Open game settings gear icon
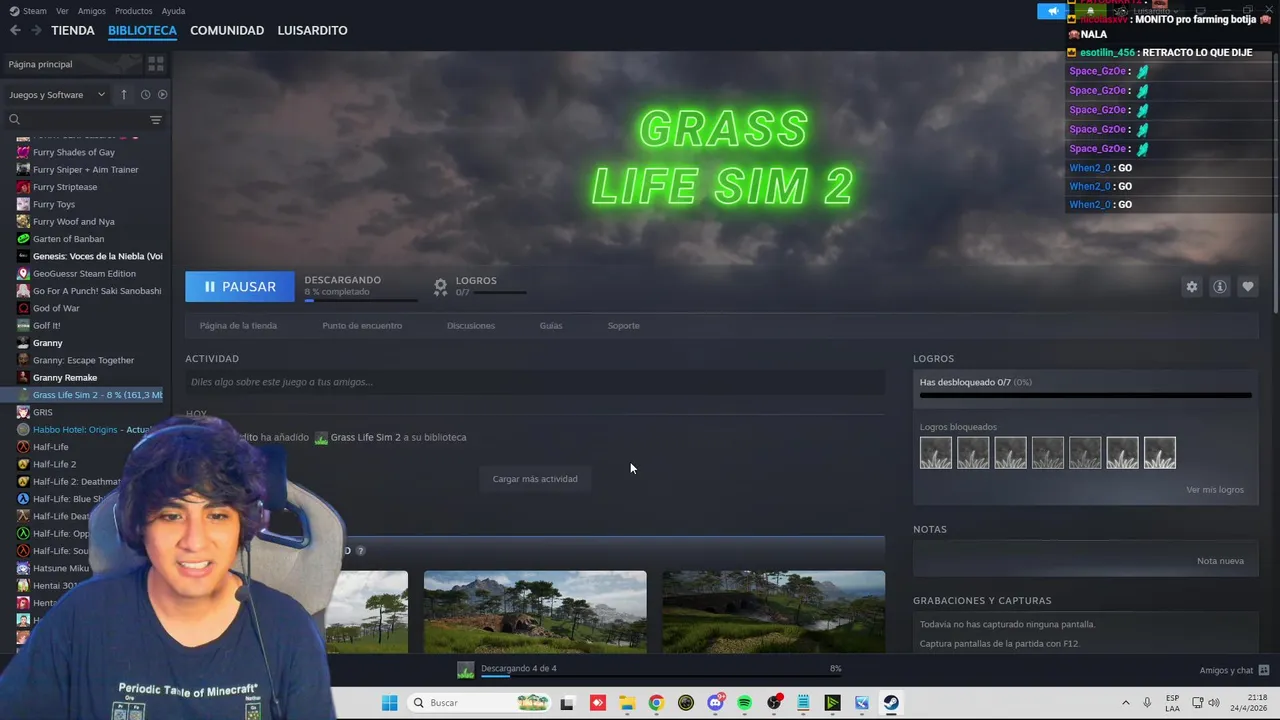Image resolution: width=1280 pixels, height=720 pixels. [1192, 287]
